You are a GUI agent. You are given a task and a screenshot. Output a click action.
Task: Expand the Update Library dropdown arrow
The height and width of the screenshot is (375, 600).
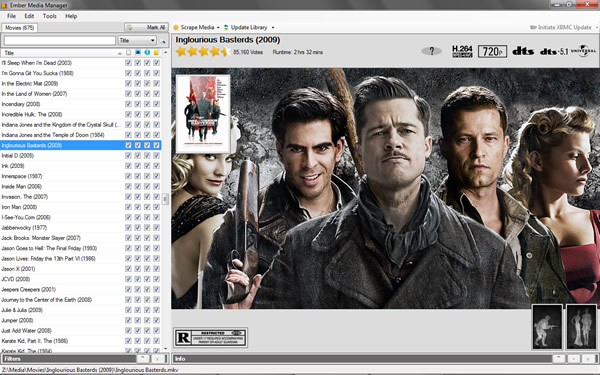tap(273, 28)
